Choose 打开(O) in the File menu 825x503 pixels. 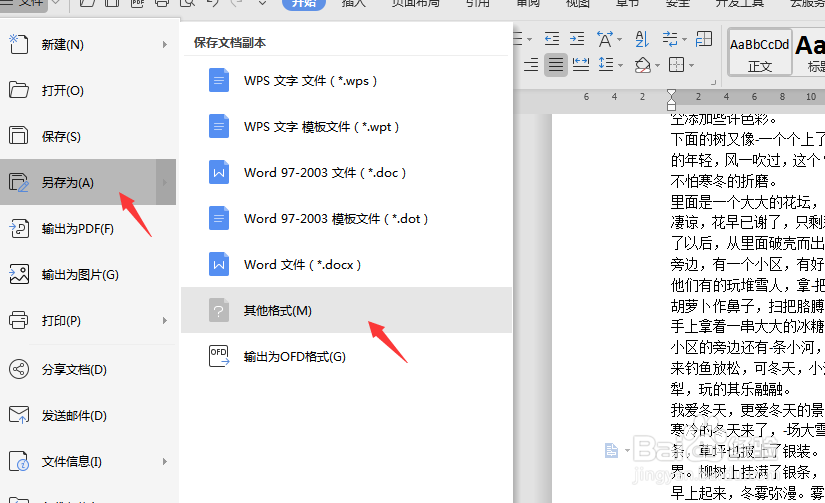coord(88,90)
